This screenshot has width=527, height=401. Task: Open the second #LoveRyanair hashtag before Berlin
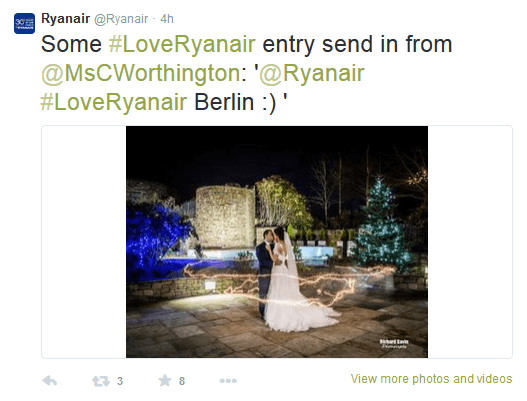click(114, 102)
